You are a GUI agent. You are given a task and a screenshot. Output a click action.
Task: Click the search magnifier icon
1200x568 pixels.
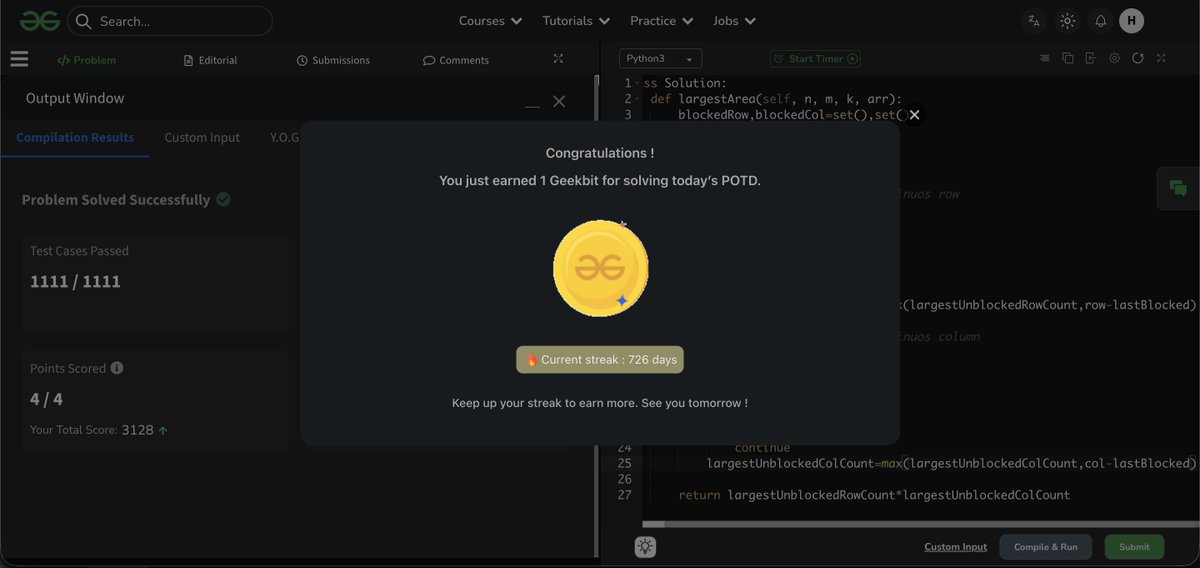[83, 21]
